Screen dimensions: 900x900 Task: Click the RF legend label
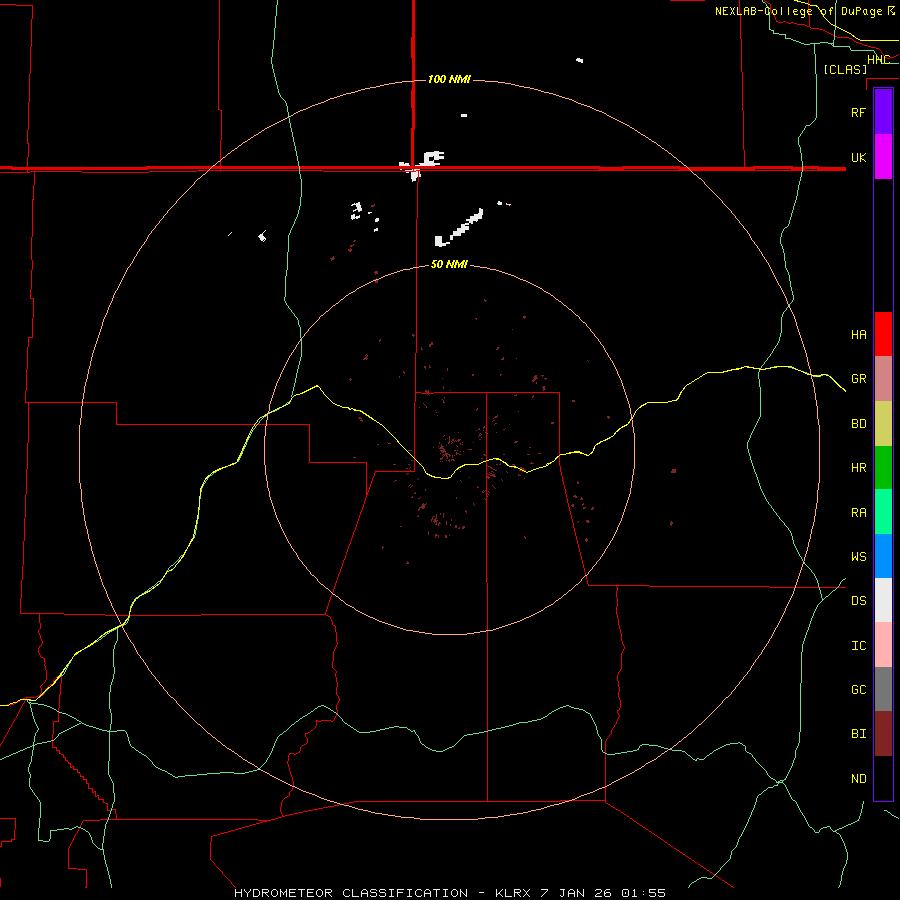[858, 112]
